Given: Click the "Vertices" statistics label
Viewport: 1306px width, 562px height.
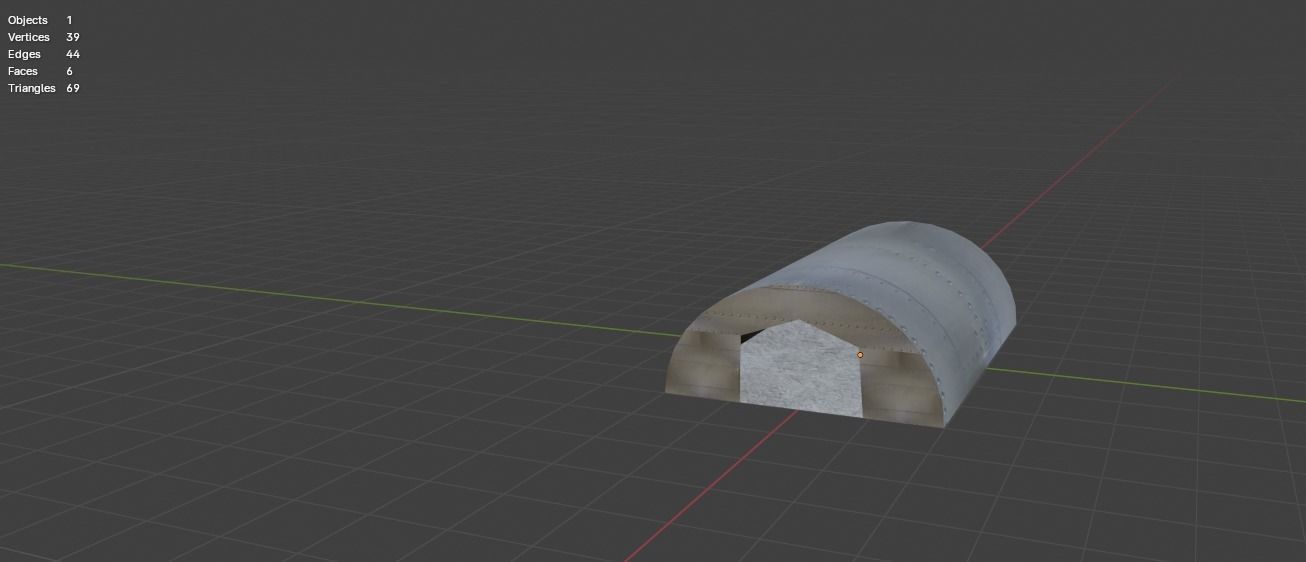Looking at the screenshot, I should [x=29, y=37].
